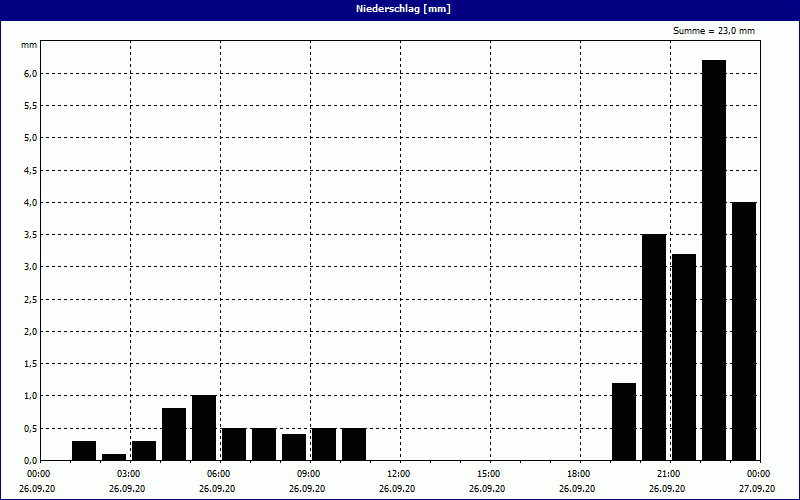Select the smallest bar of 0,1 mm
Viewport: 800px width, 500px height.
(x=114, y=457)
